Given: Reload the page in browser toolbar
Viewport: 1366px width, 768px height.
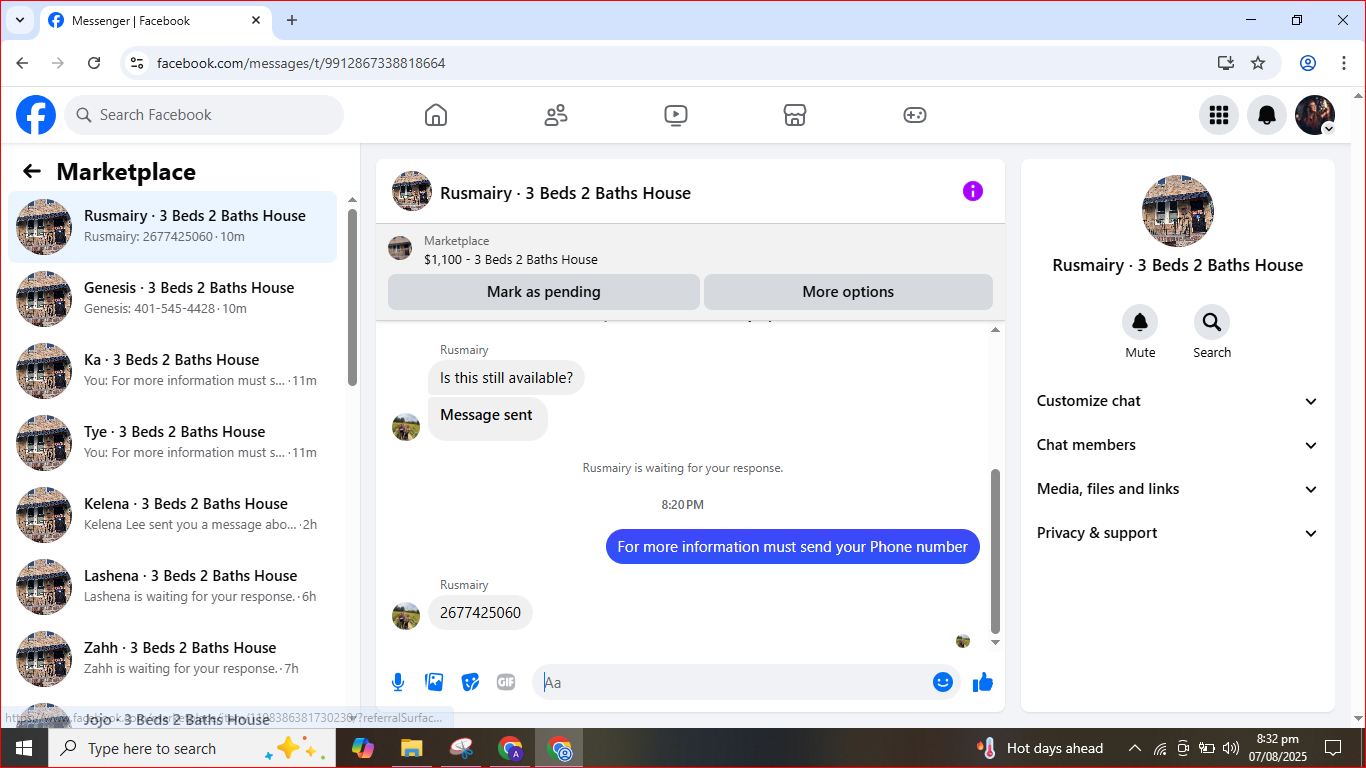Looking at the screenshot, I should coord(94,63).
